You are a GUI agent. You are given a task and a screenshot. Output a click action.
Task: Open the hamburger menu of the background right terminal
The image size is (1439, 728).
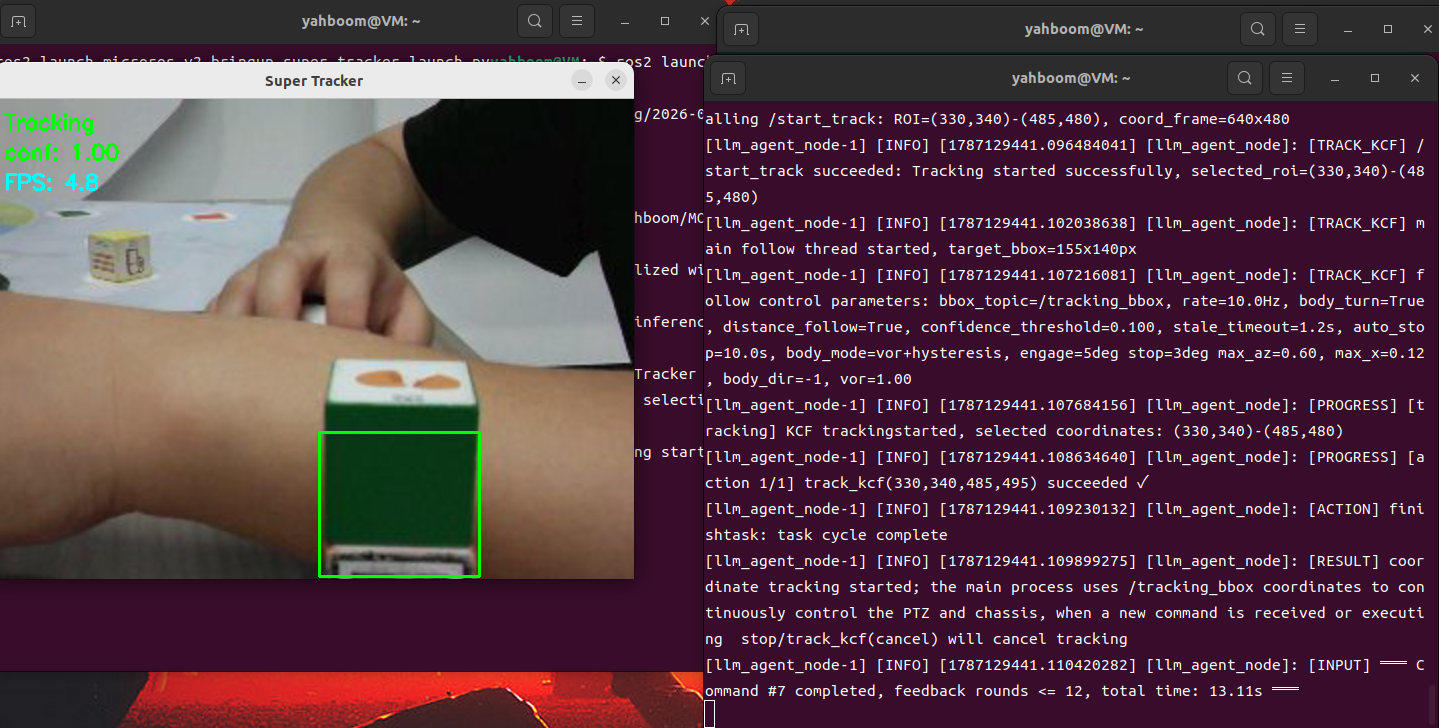[x=1298, y=29]
